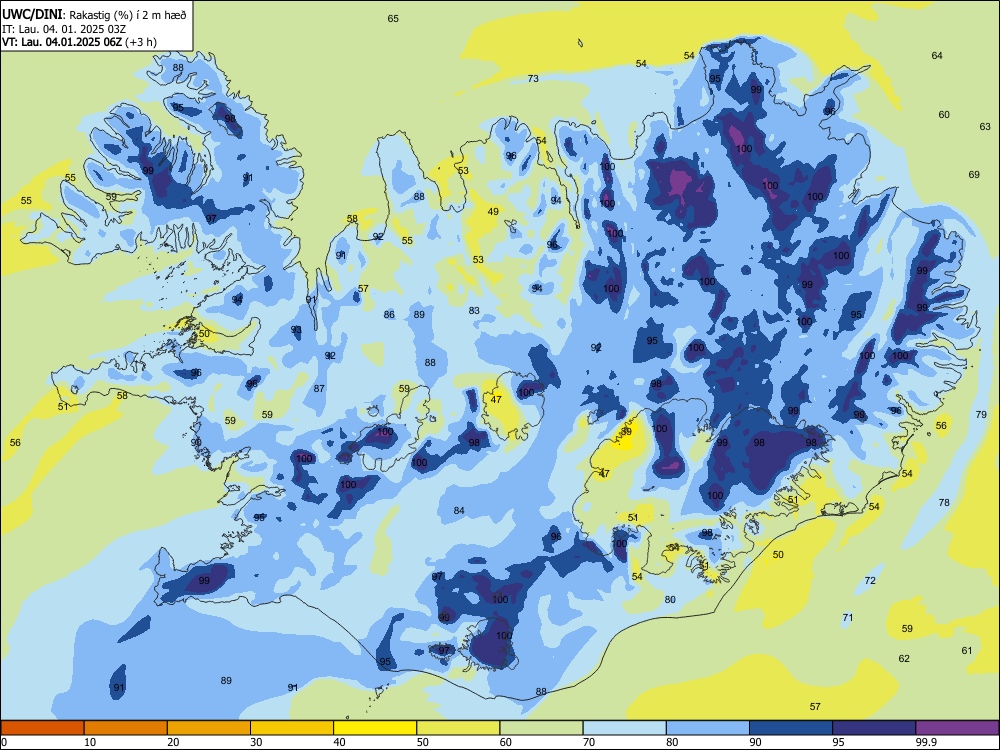
Task: Click the '83' humidity value on the map
Action: pyautogui.click(x=473, y=311)
